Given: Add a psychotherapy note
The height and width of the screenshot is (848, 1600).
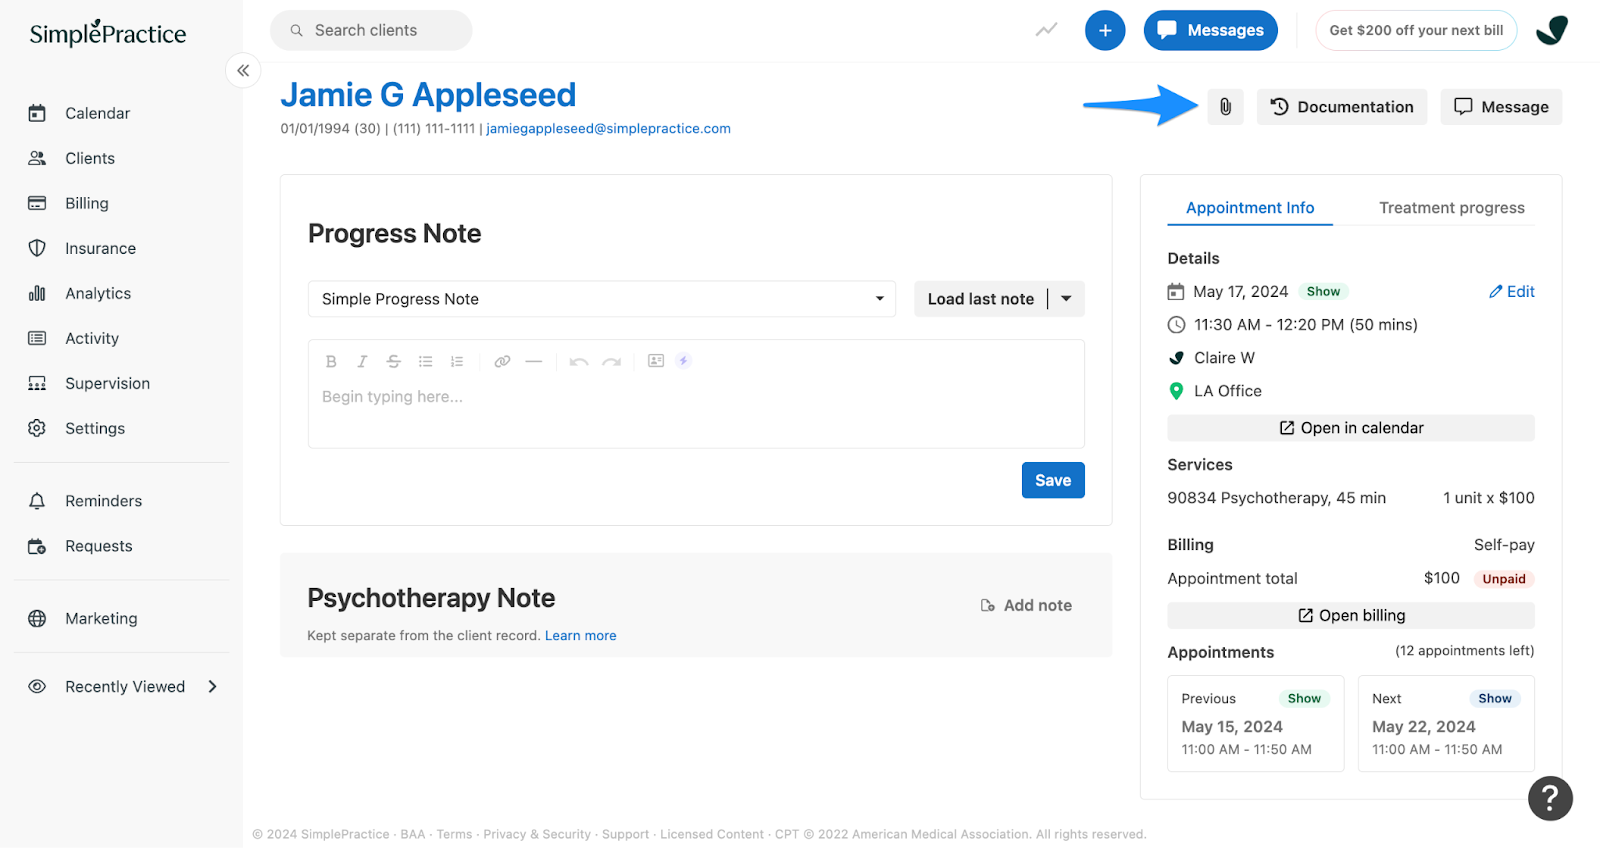Looking at the screenshot, I should pyautogui.click(x=1026, y=605).
